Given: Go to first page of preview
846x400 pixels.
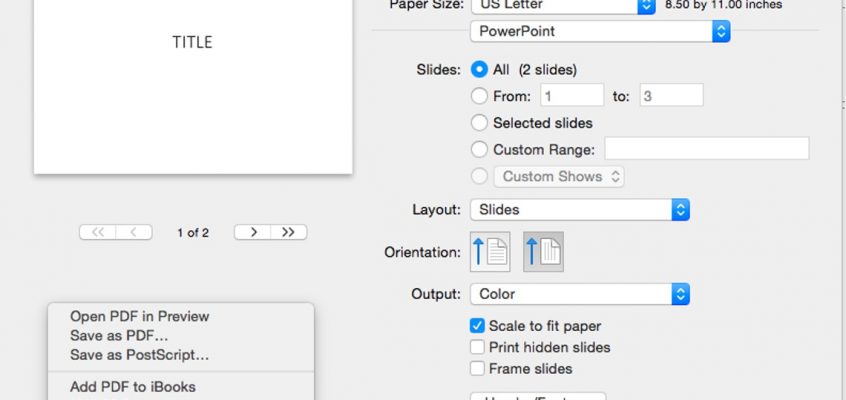Looking at the screenshot, I should 98,232.
